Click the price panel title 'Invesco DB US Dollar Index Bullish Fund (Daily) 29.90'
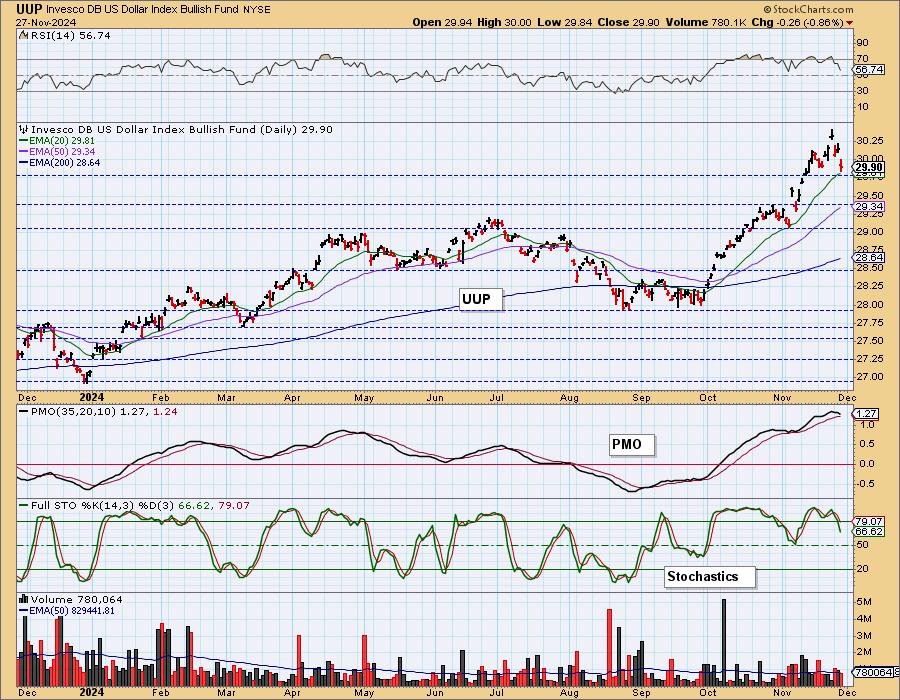Viewport: 900px width, 700px height. [x=181, y=130]
